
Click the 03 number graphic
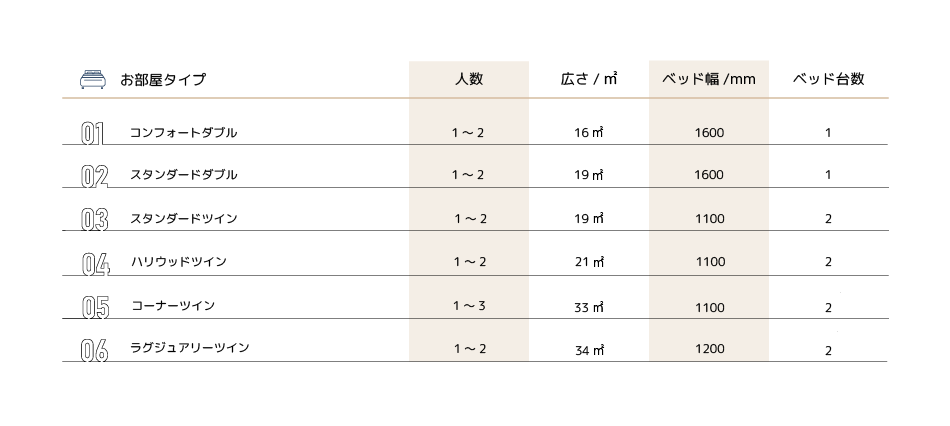coord(95,219)
